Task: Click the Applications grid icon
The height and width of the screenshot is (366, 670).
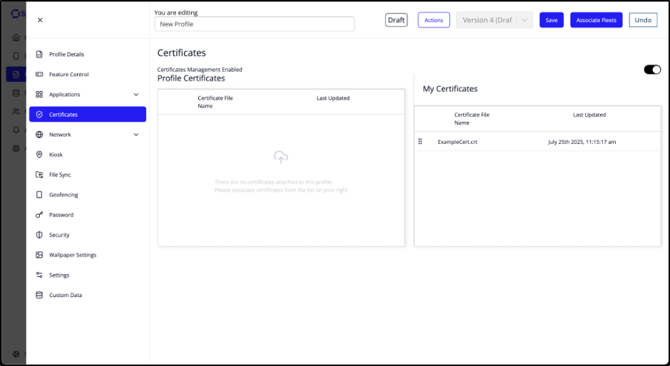Action: point(39,94)
